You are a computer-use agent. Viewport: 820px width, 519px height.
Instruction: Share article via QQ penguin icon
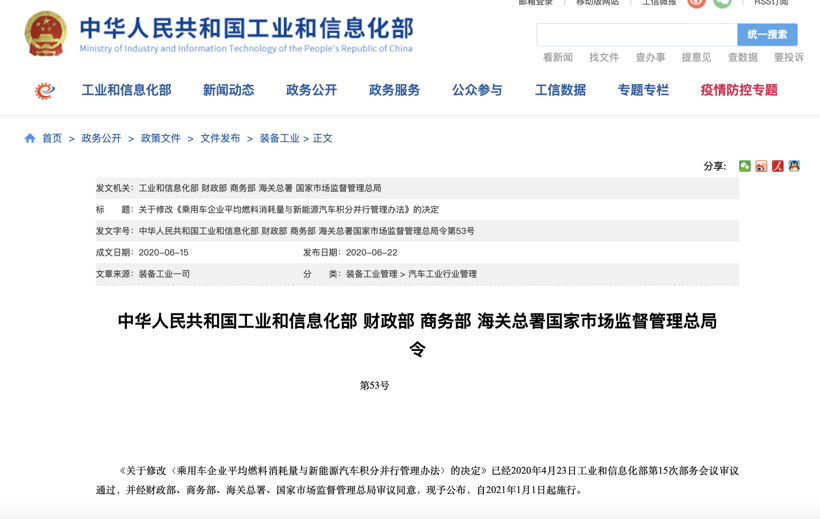pyautogui.click(x=794, y=166)
